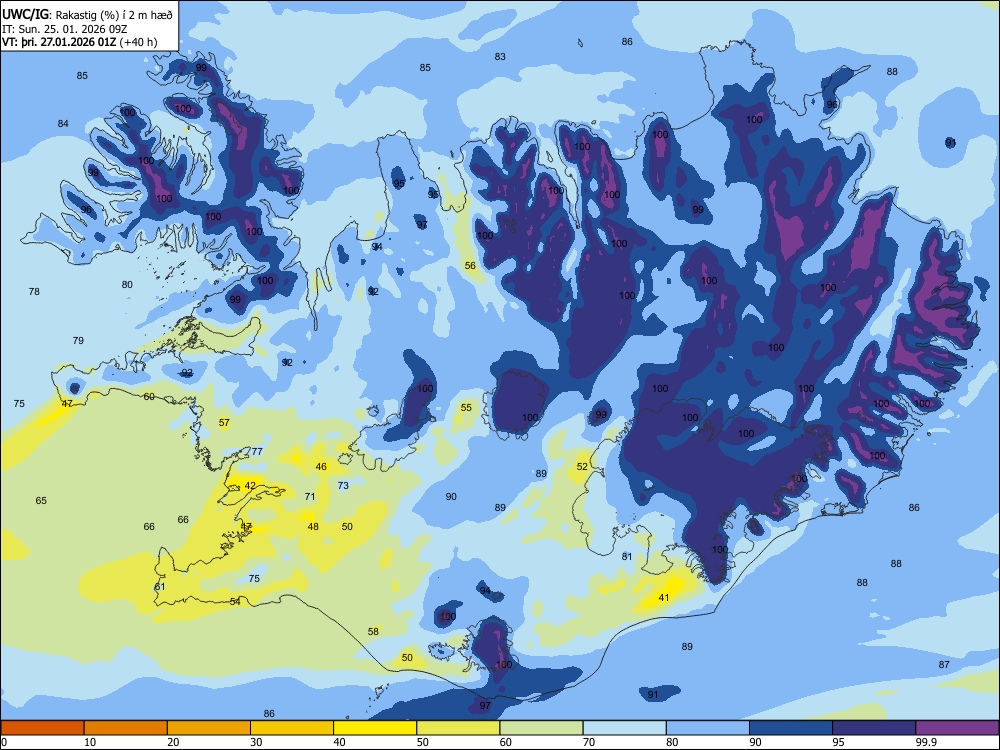Click legend tick label 30
The image size is (1000, 750).
[256, 742]
